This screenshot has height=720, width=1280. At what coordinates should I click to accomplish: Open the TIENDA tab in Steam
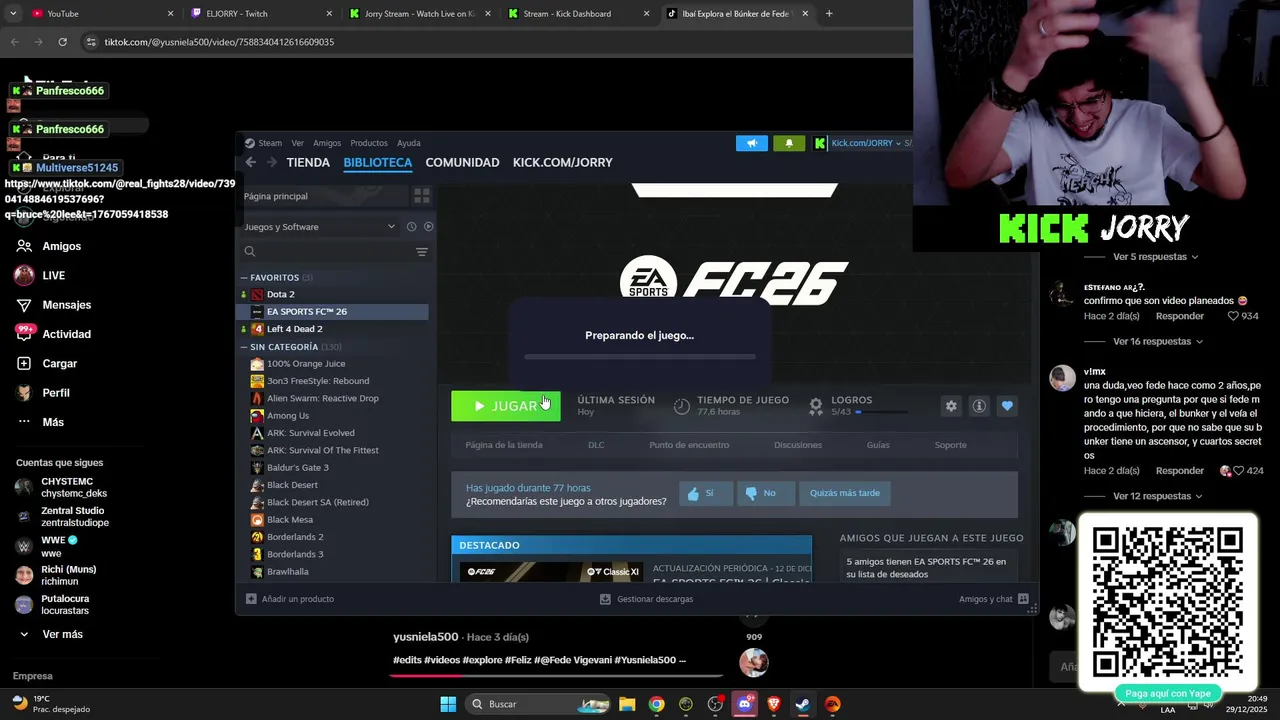coord(308,162)
